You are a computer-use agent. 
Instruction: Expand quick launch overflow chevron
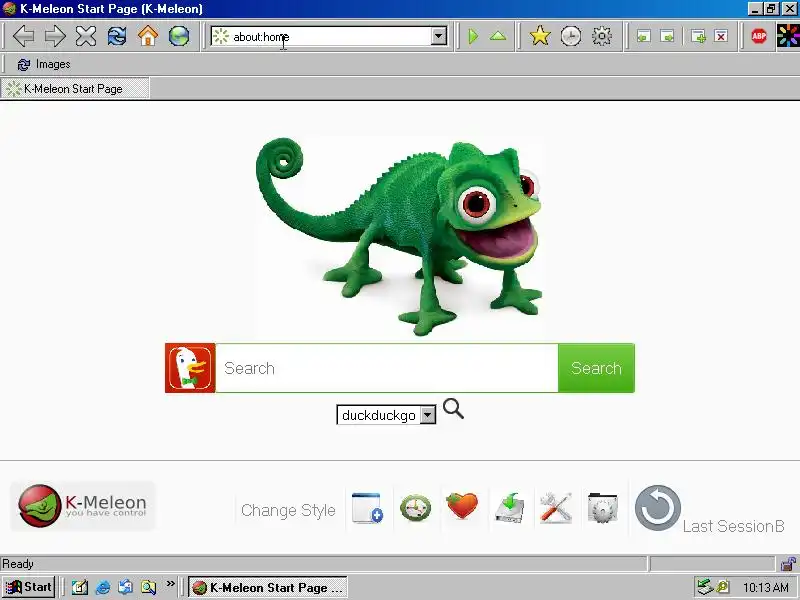(170, 583)
